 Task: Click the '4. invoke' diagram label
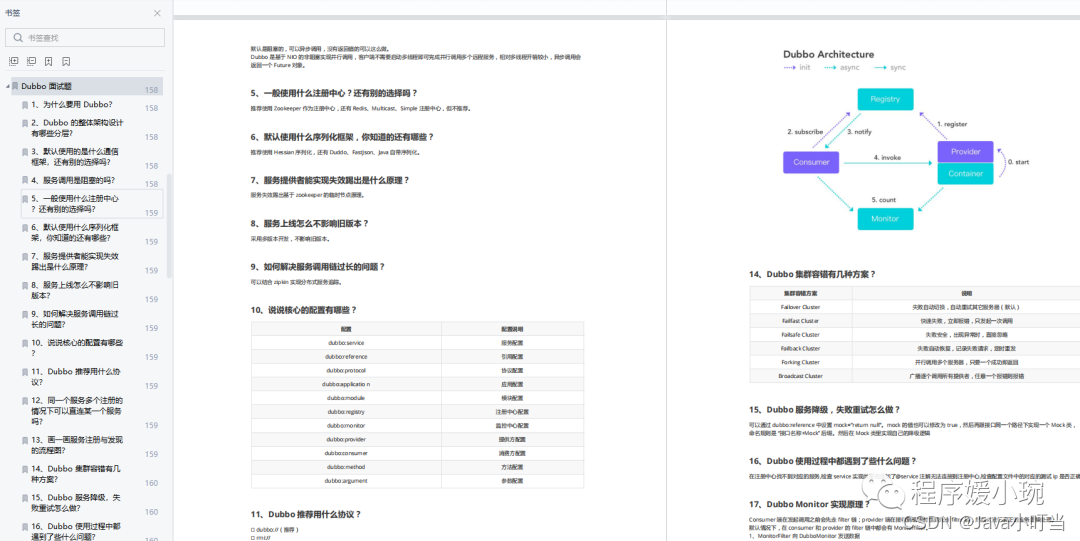coord(887,157)
